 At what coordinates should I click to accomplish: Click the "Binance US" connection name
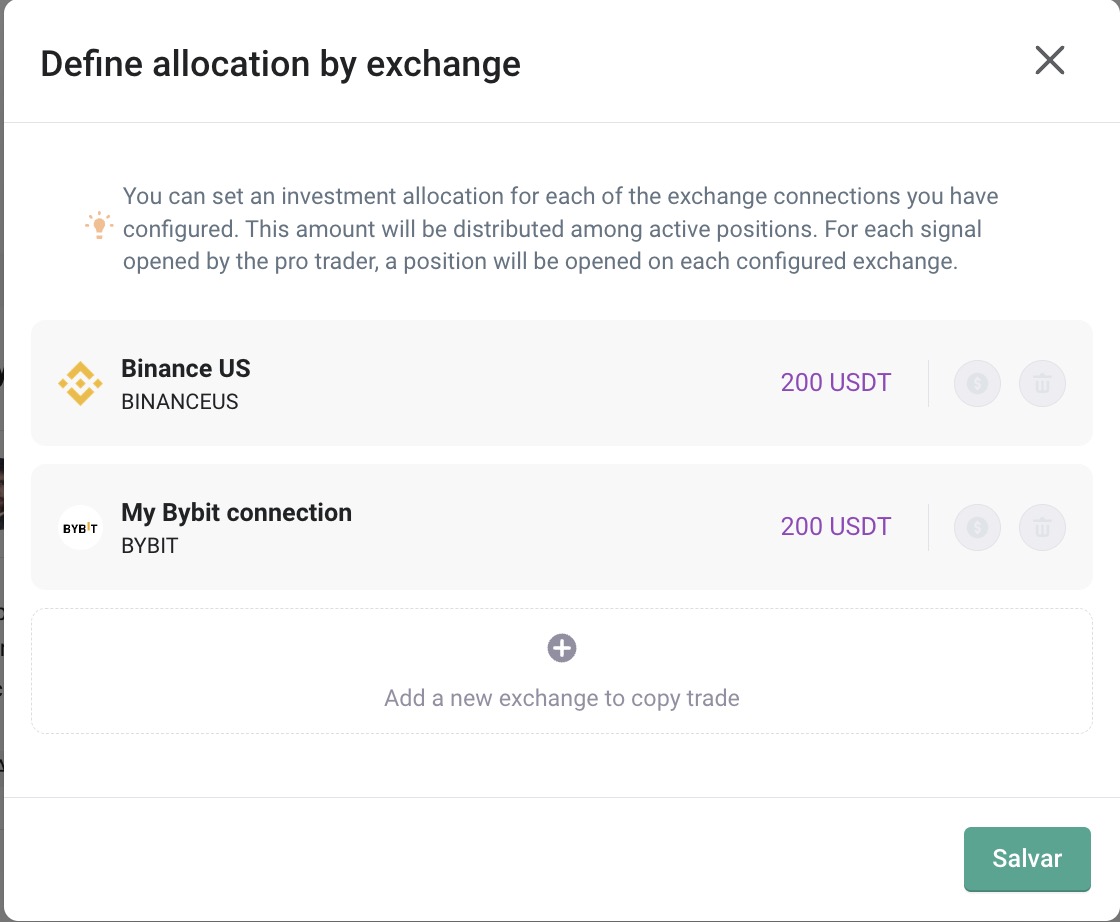[186, 369]
